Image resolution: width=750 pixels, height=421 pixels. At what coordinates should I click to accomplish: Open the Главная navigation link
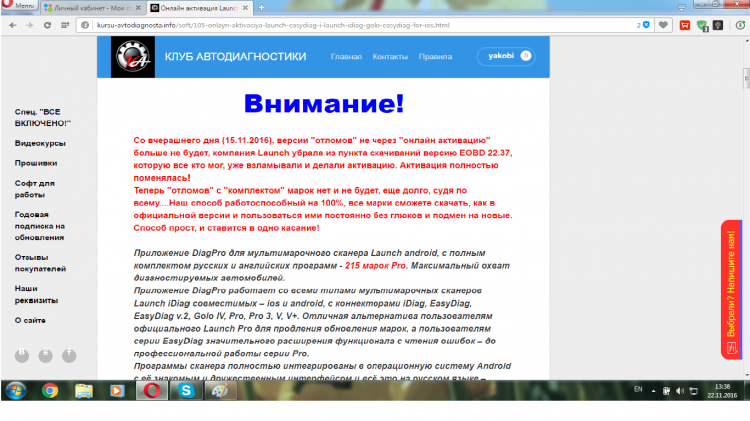coord(346,57)
